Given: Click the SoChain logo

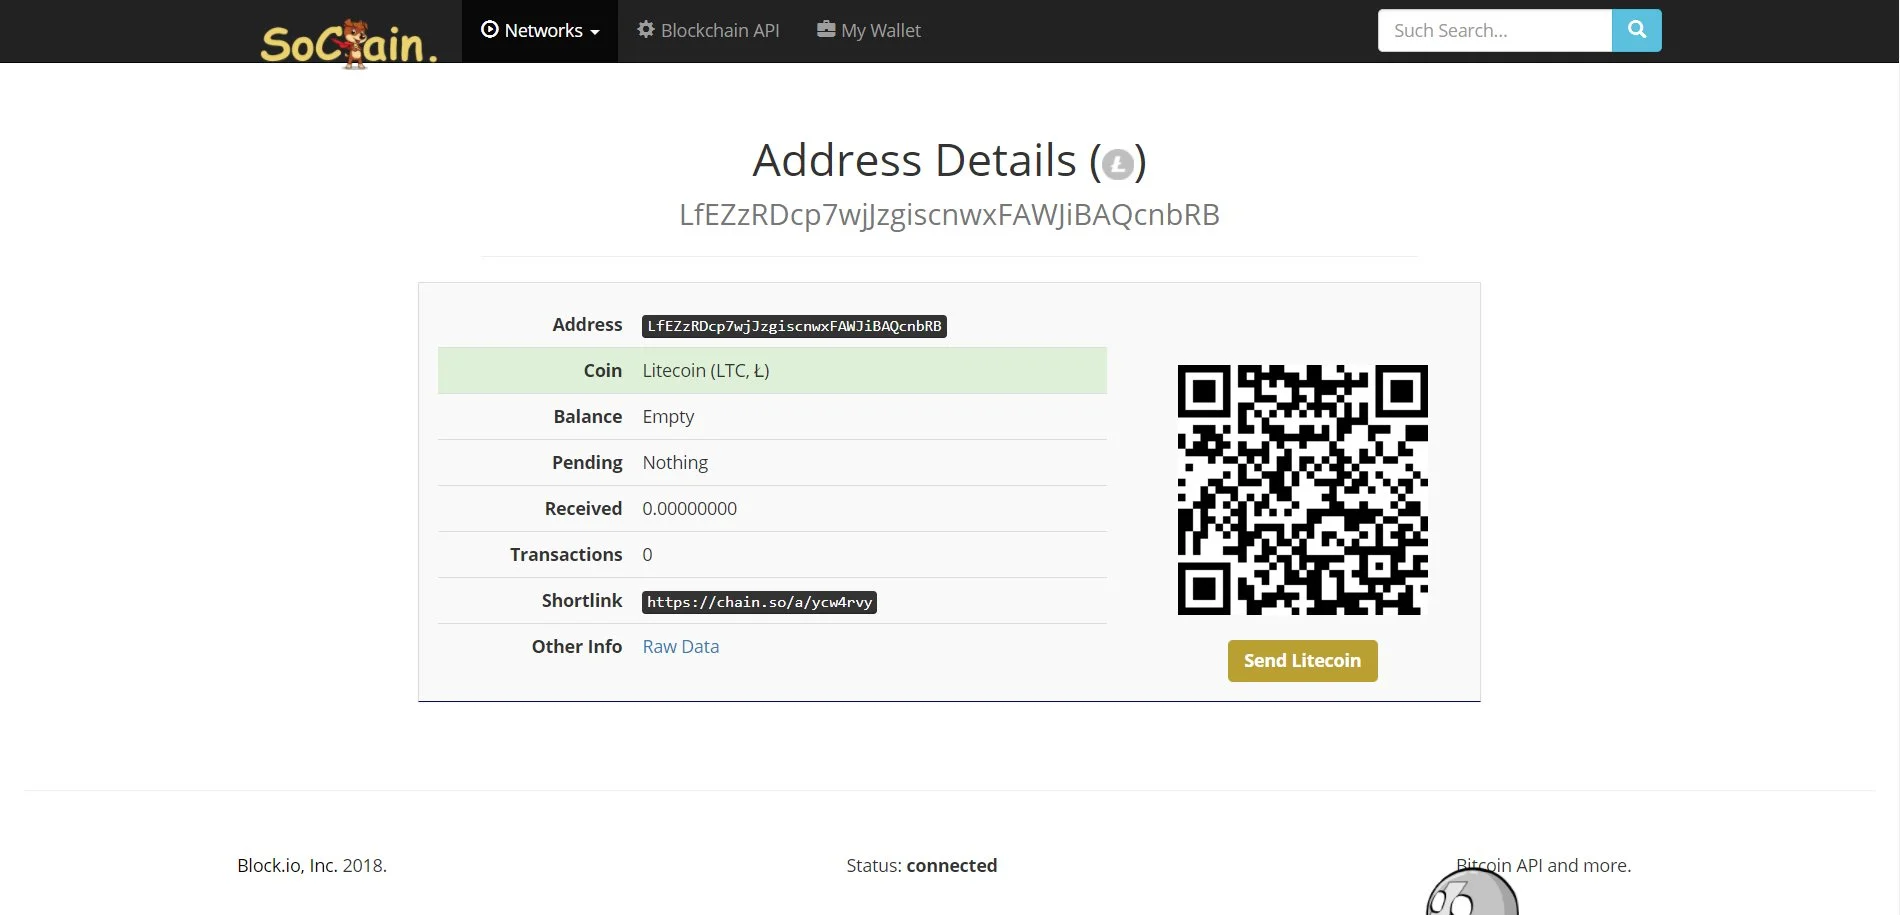Looking at the screenshot, I should click(348, 43).
